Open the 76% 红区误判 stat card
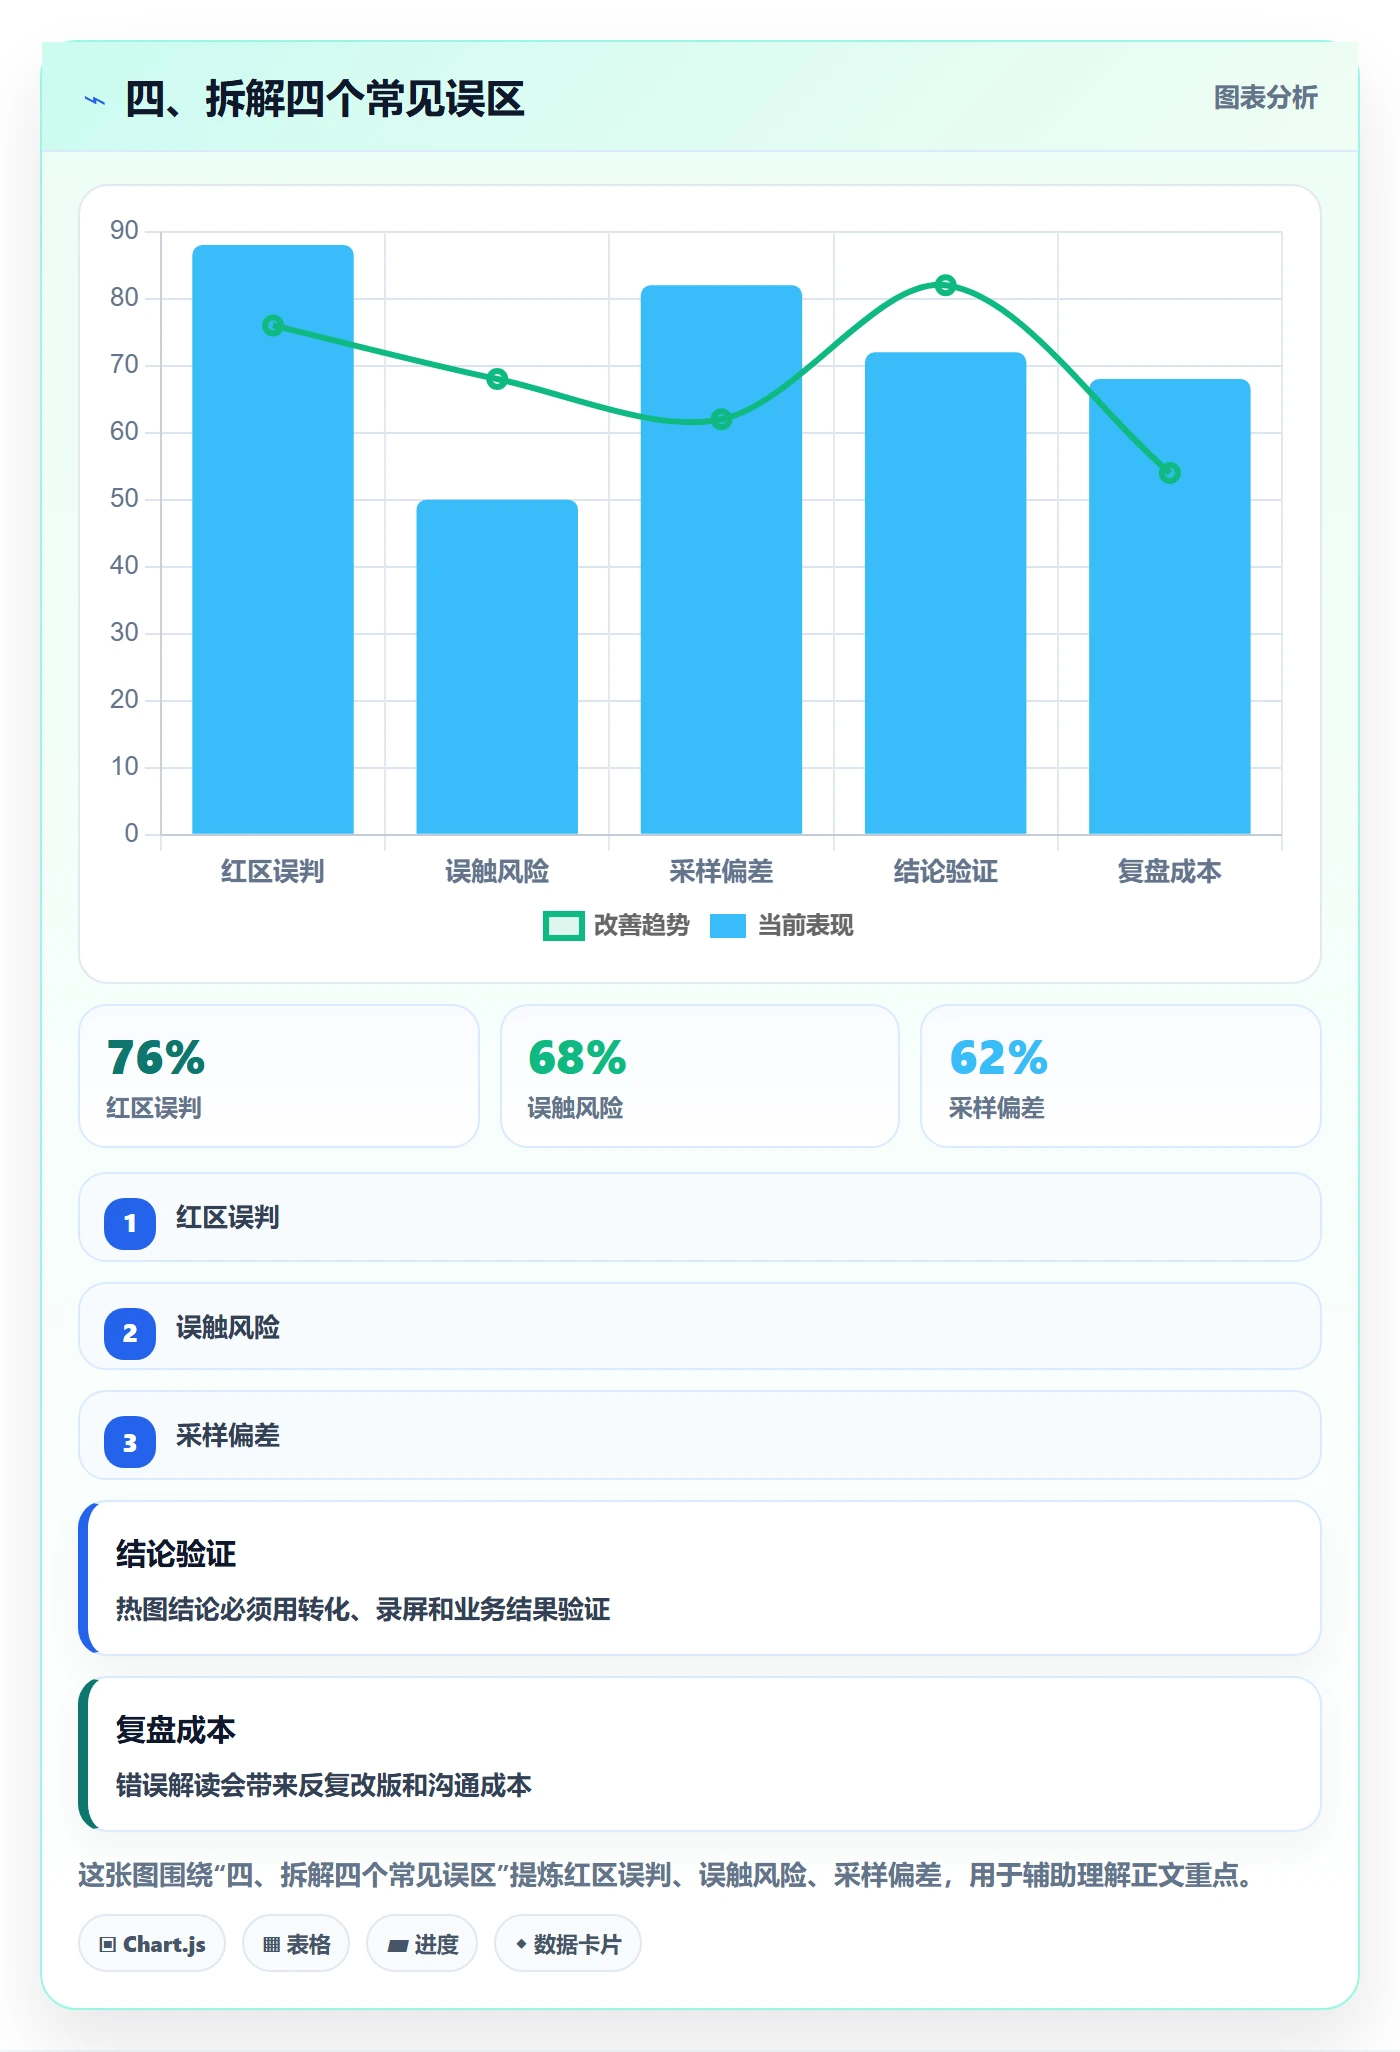 (279, 1076)
